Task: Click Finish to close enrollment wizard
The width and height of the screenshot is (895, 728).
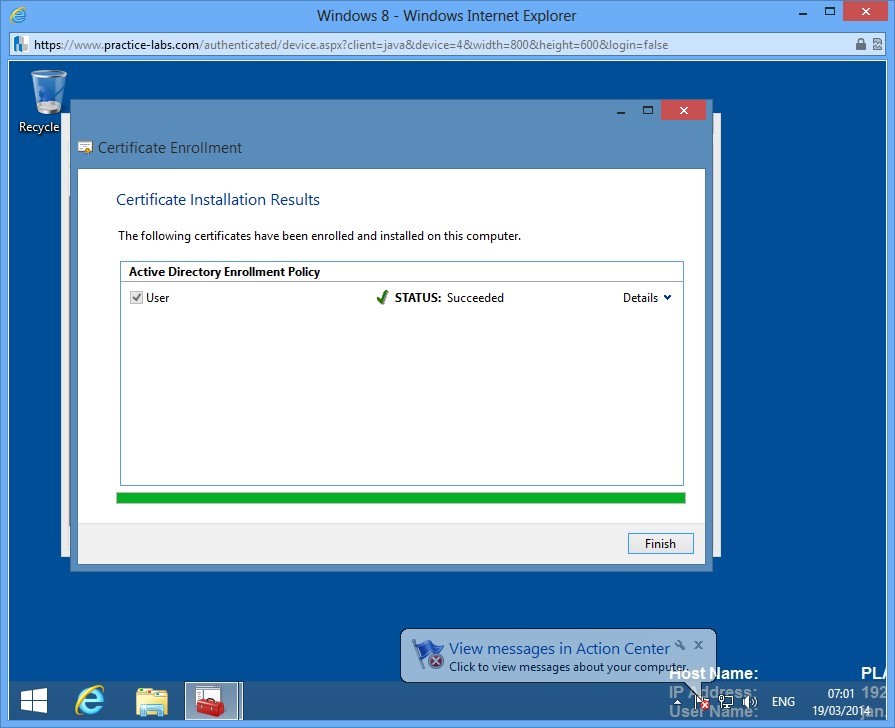Action: pyautogui.click(x=660, y=544)
